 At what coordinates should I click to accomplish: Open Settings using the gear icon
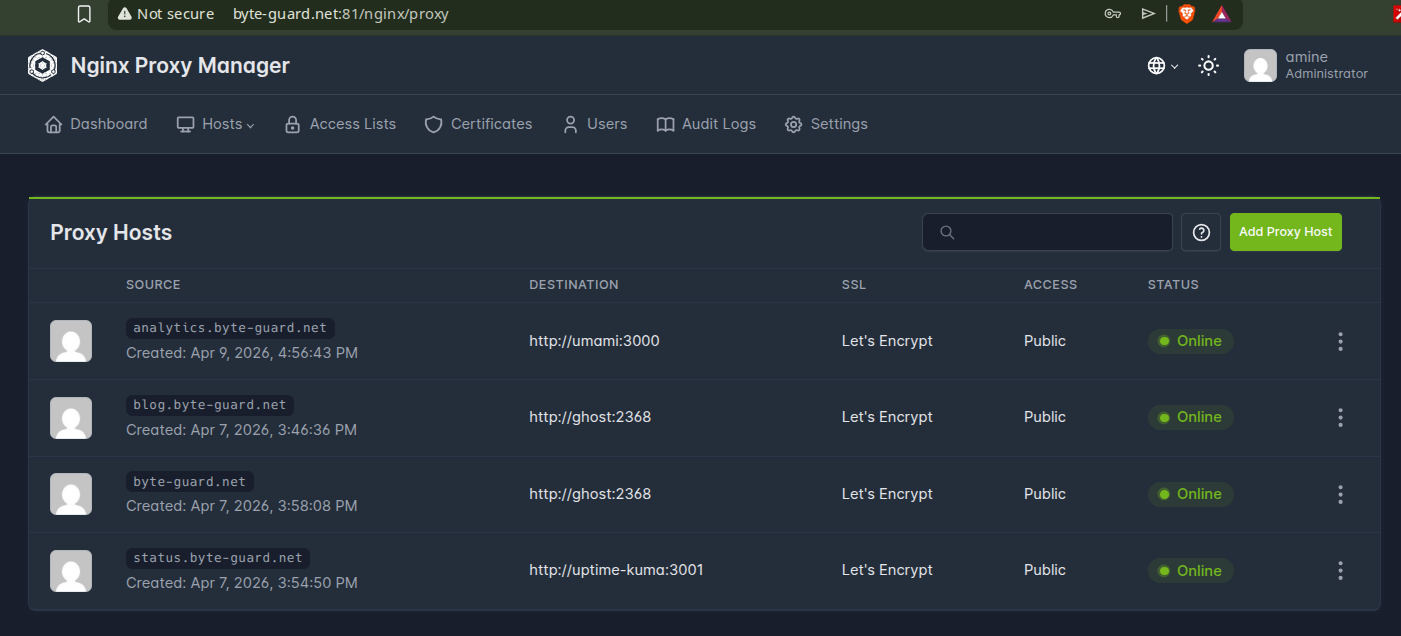(x=793, y=124)
